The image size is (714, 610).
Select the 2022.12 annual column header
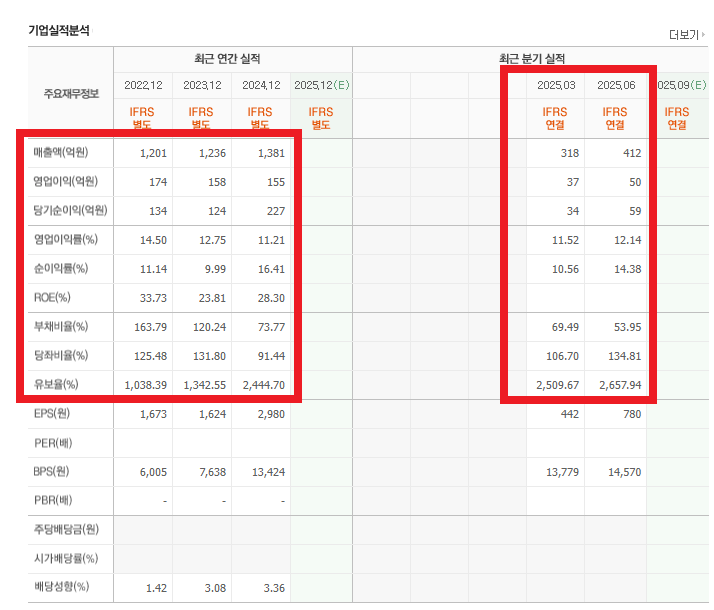tap(143, 86)
